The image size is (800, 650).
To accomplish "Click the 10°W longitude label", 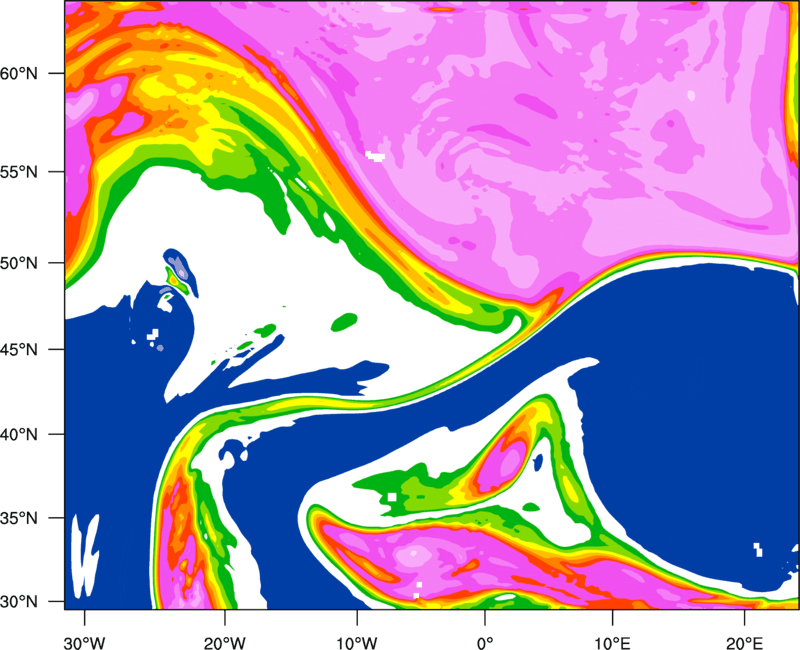I will point(357,642).
